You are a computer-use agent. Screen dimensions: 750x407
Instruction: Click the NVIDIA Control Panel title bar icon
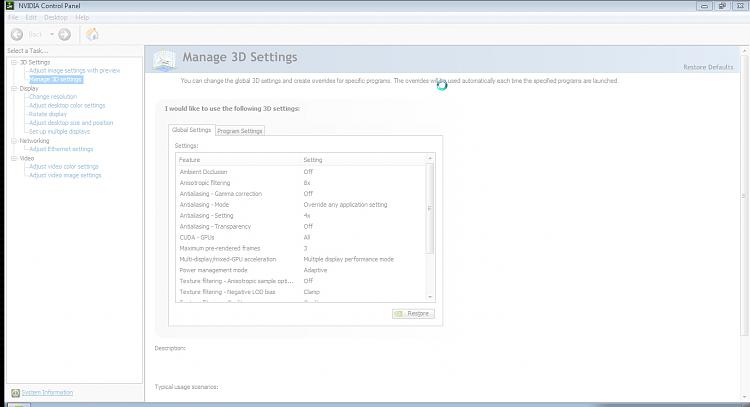(x=9, y=6)
